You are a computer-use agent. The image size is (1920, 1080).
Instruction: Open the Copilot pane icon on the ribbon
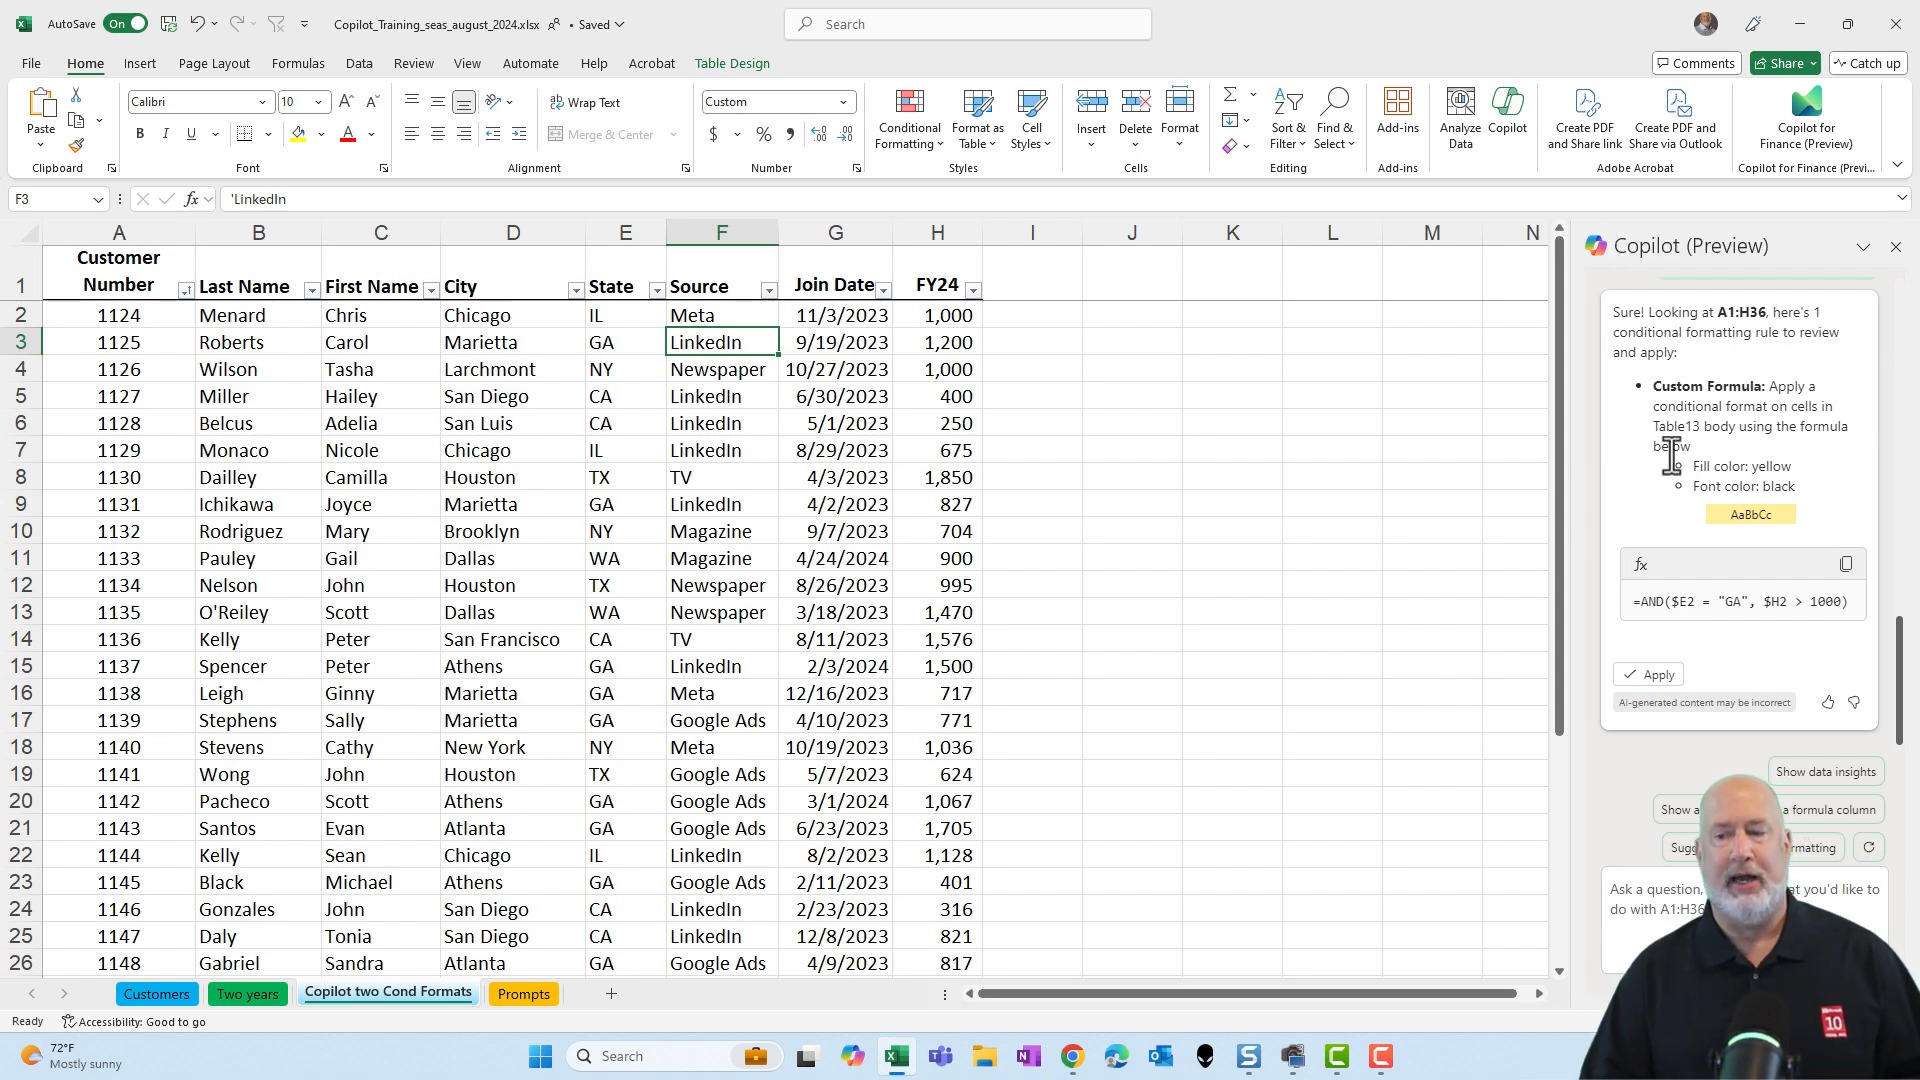(x=1508, y=117)
